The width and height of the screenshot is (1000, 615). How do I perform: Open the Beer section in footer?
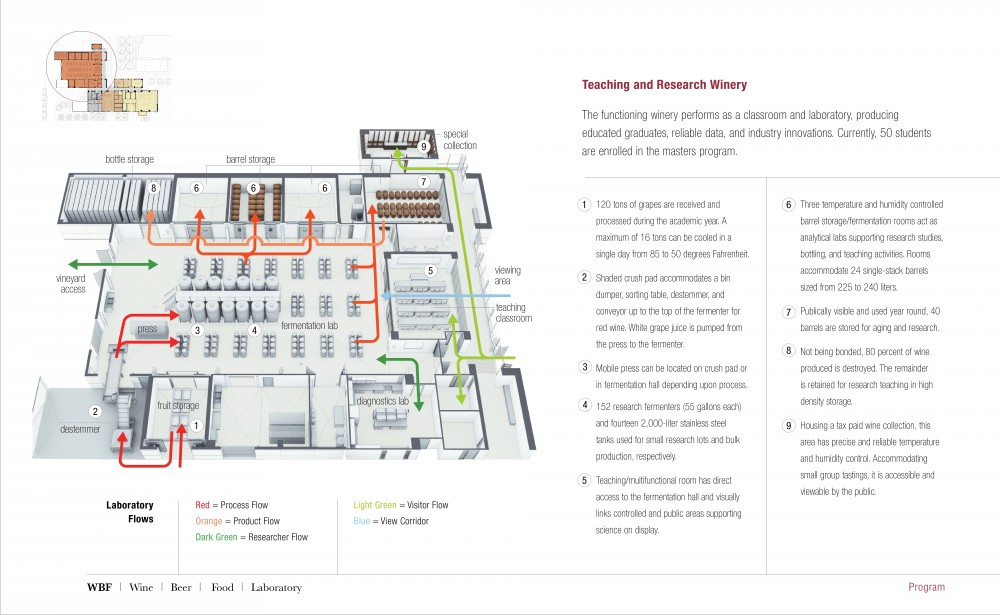181,587
